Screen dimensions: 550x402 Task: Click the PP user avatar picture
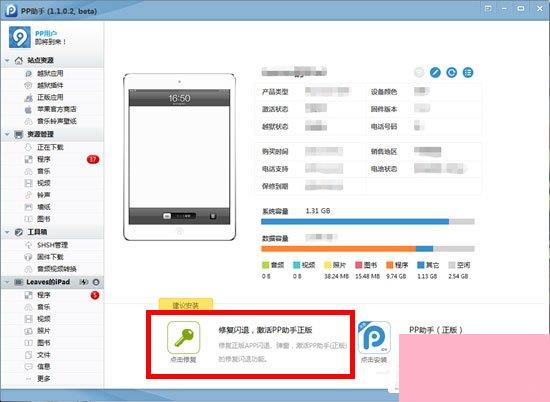pyautogui.click(x=20, y=37)
